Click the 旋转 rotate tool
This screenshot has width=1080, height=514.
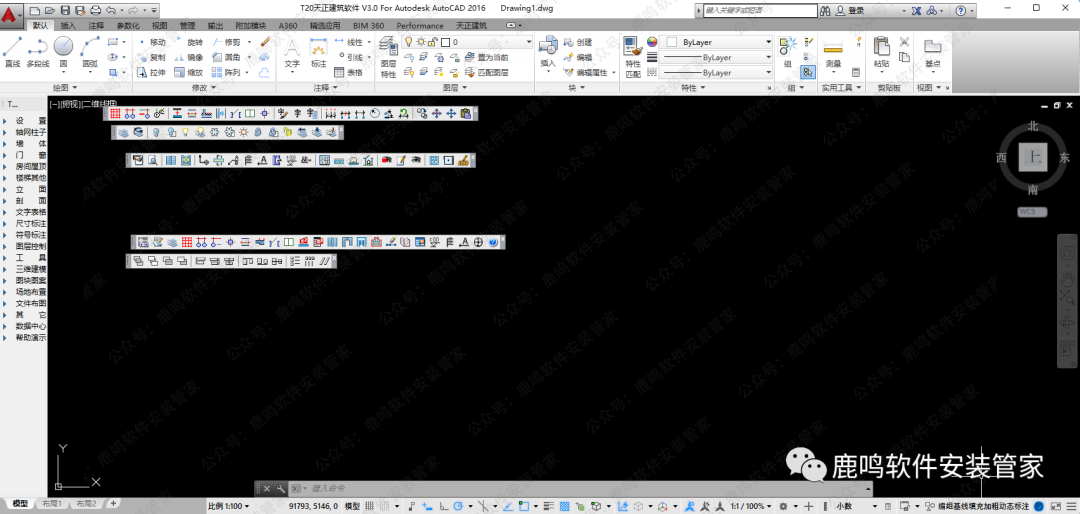pyautogui.click(x=189, y=42)
